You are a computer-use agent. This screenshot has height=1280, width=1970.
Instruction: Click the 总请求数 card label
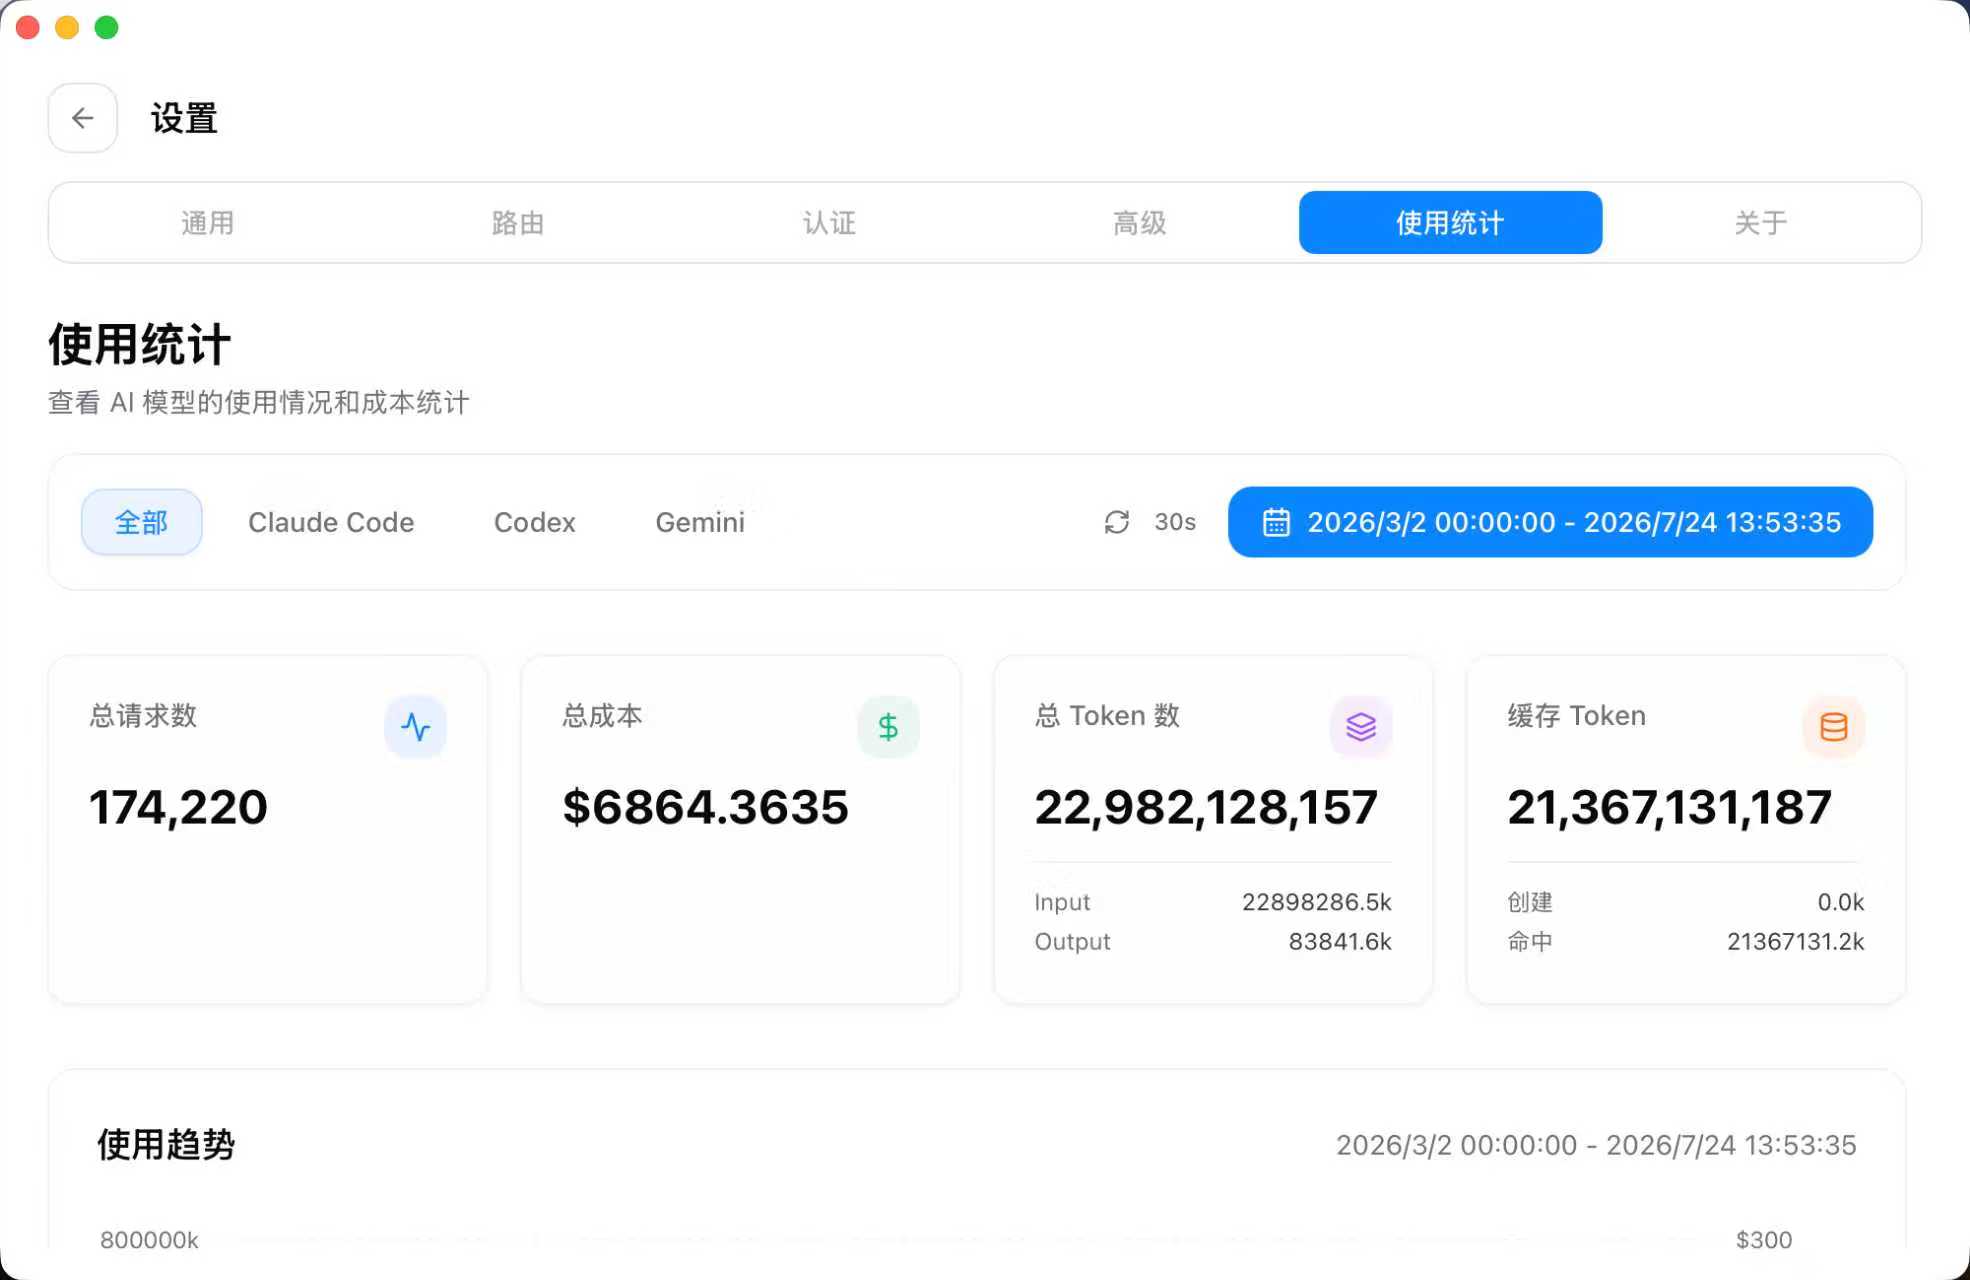[x=143, y=716]
